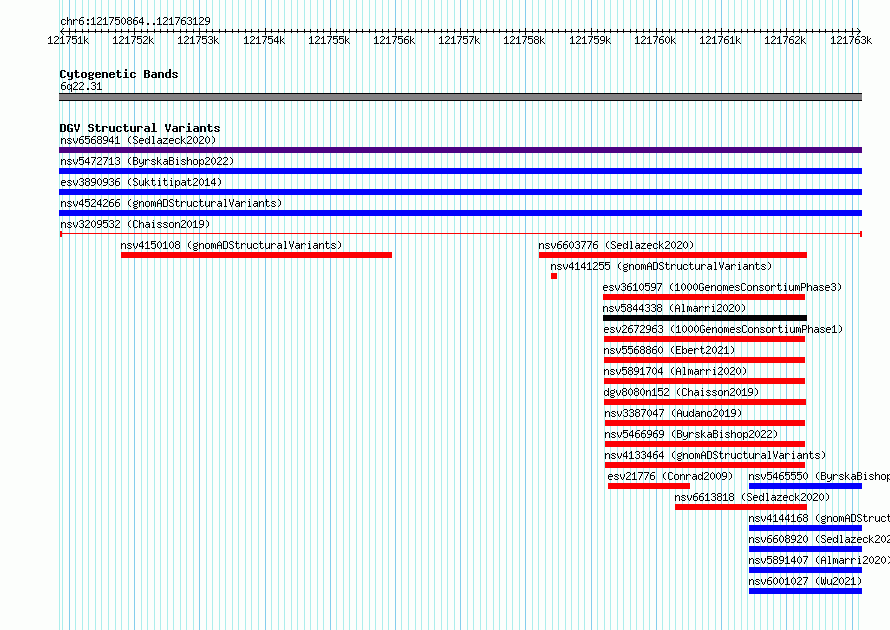Viewport: 890px width, 630px height.
Task: Open the nsv6613818 (Sedlazeck2020) label
Action: coord(752,497)
